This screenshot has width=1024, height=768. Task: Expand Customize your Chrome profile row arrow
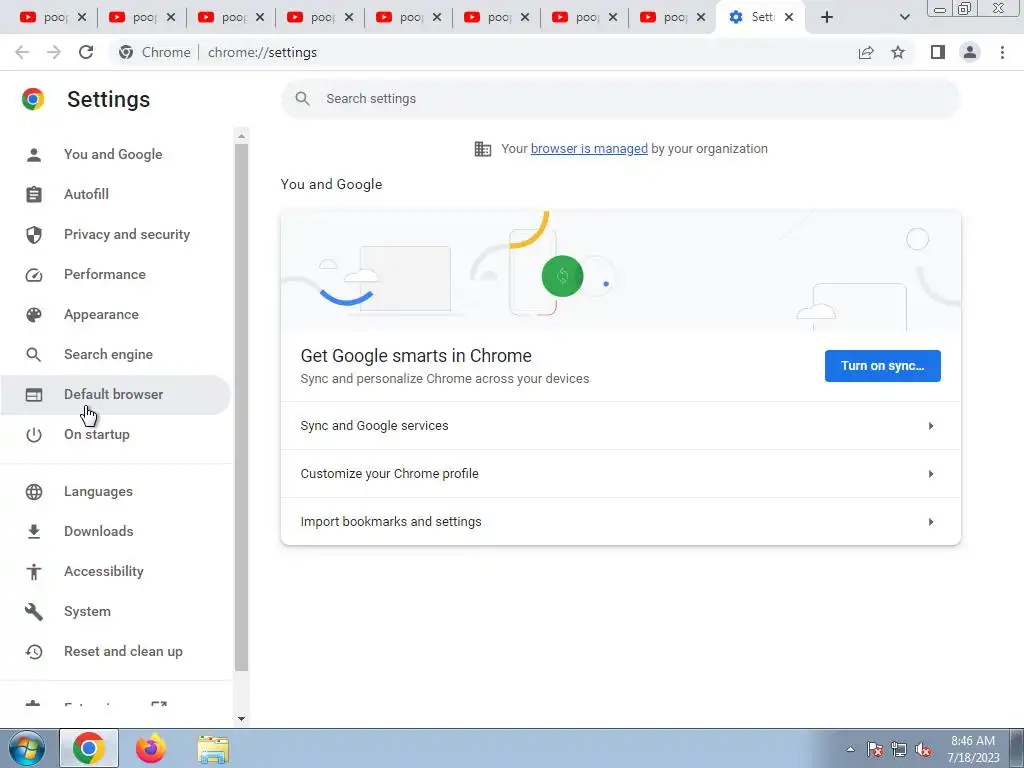tap(931, 474)
